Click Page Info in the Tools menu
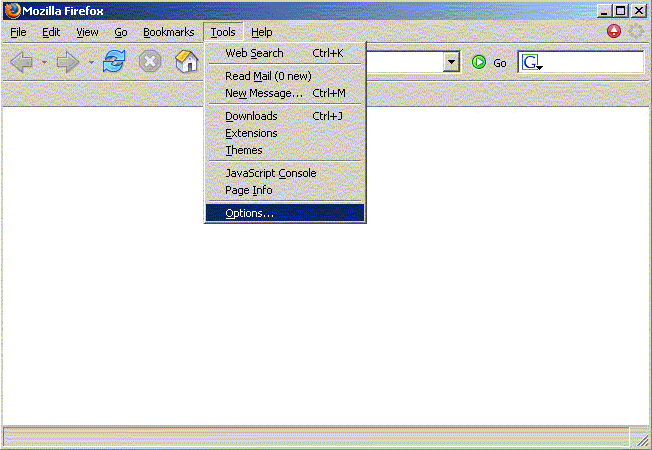Image resolution: width=652 pixels, height=450 pixels. [x=248, y=190]
